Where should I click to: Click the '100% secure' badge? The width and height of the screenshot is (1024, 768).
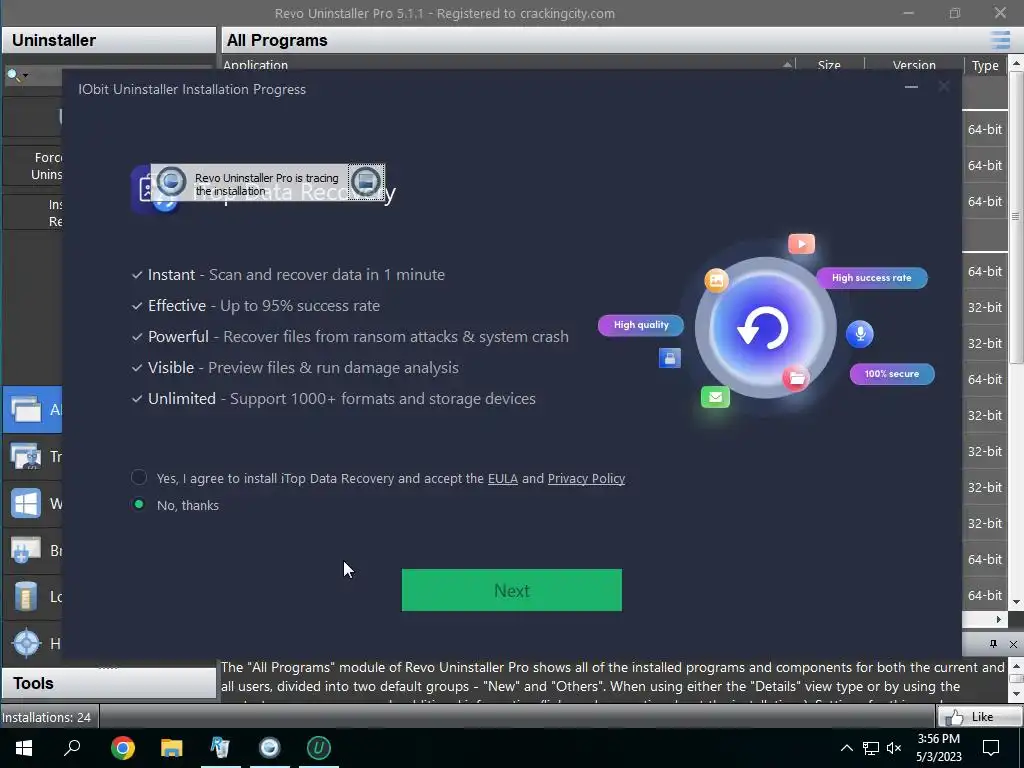891,374
